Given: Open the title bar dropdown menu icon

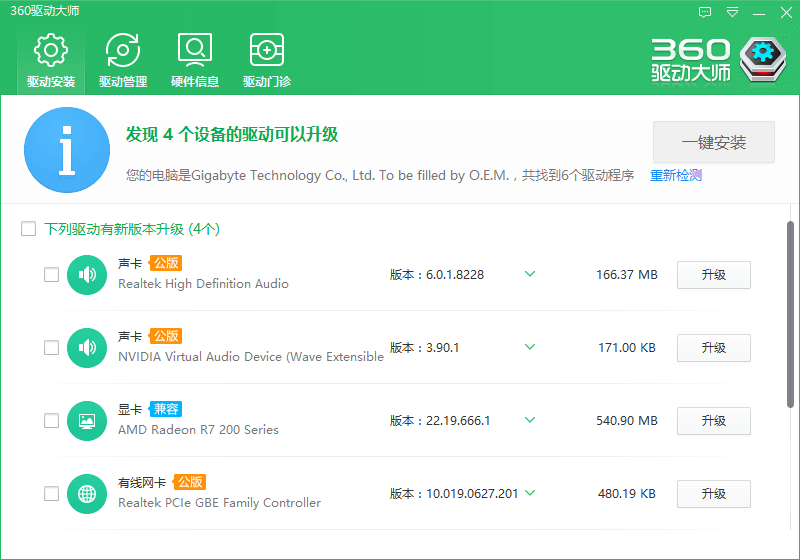Looking at the screenshot, I should point(733,12).
